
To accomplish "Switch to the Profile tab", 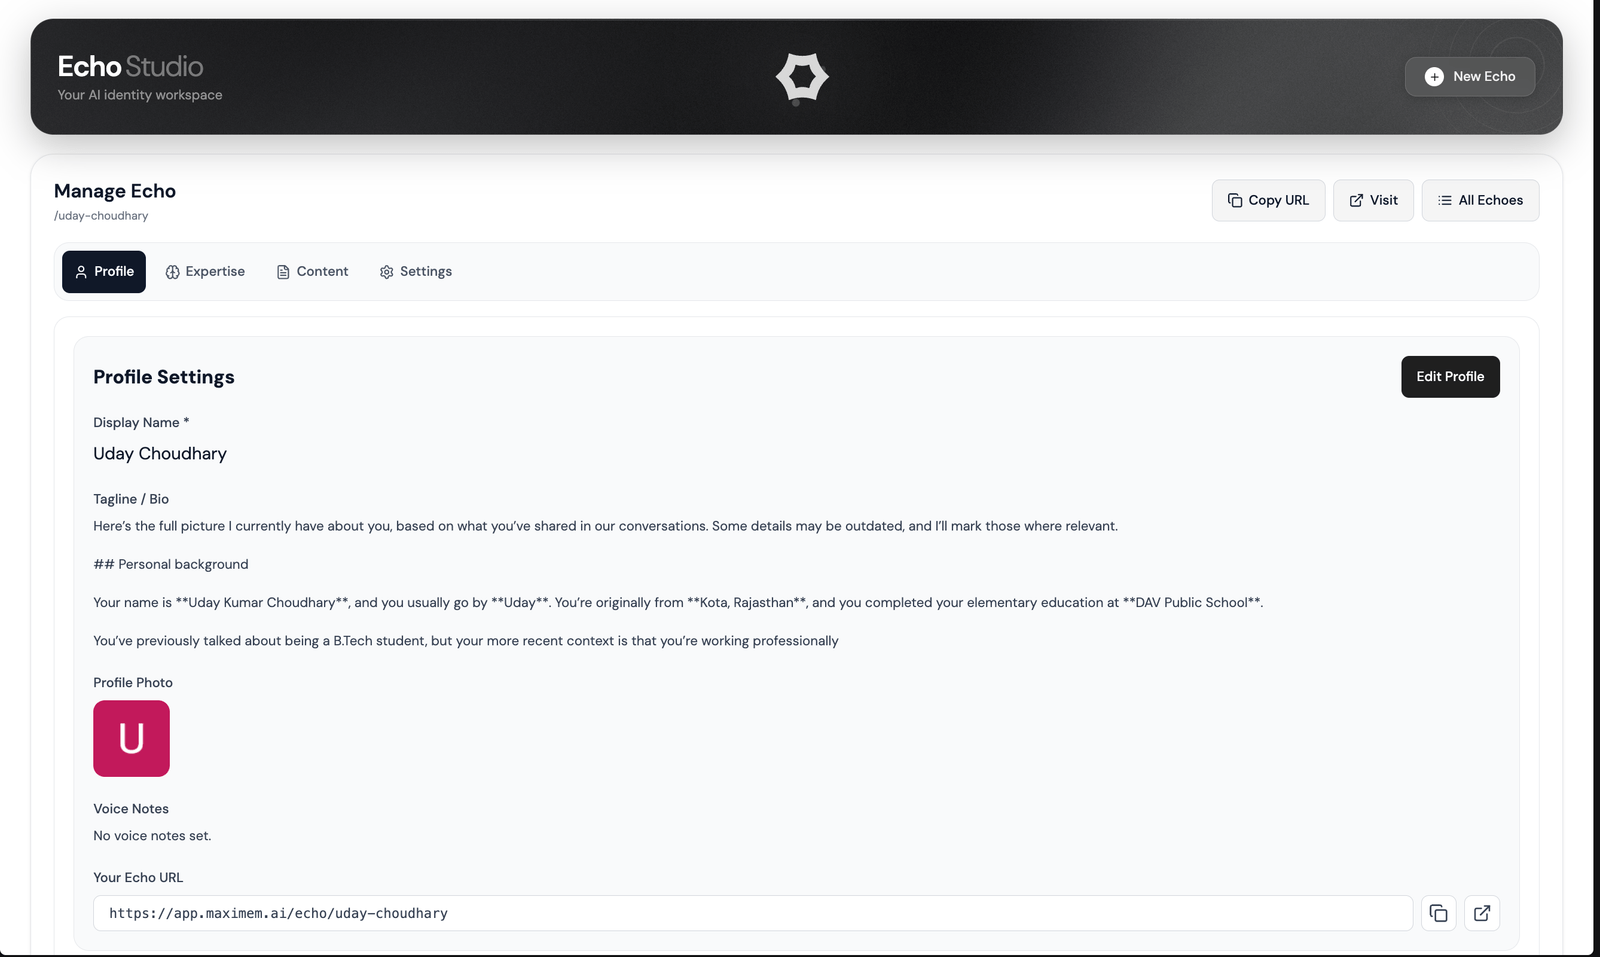I will pyautogui.click(x=104, y=272).
